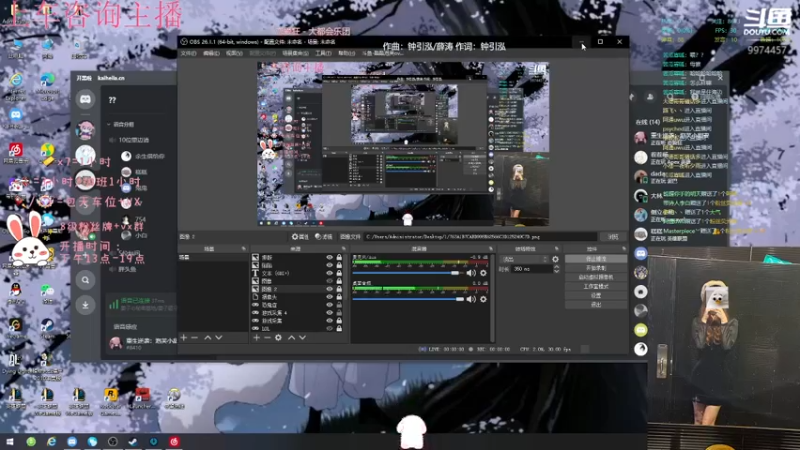Pop out the Scene Transitions dock panel

557,248
